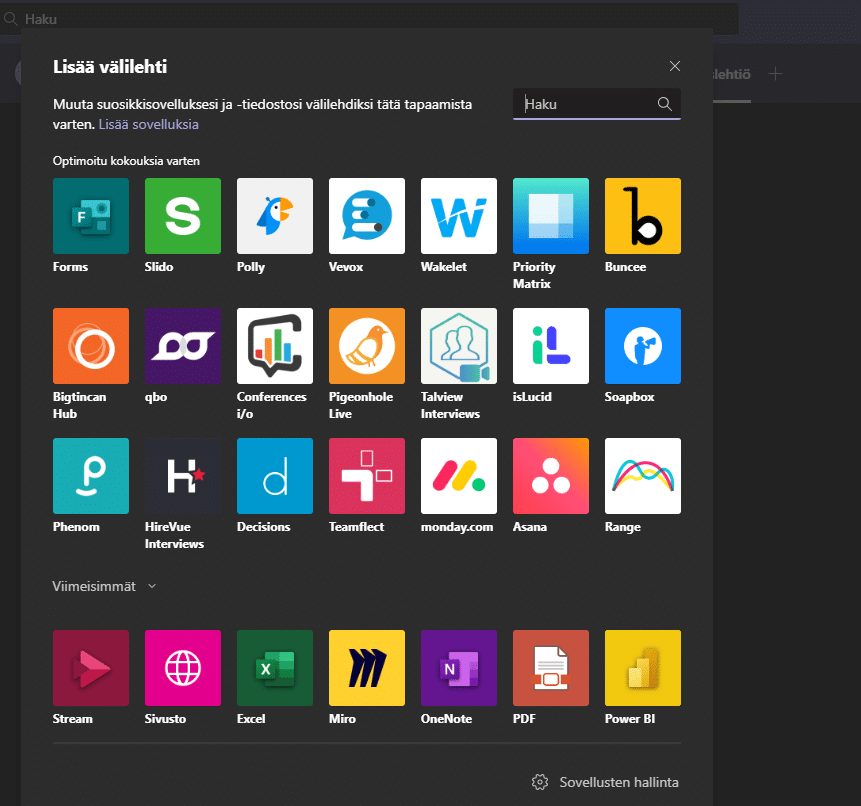Image resolution: width=861 pixels, height=806 pixels.
Task: Select Pigeonhole Live app icon
Action: click(367, 346)
